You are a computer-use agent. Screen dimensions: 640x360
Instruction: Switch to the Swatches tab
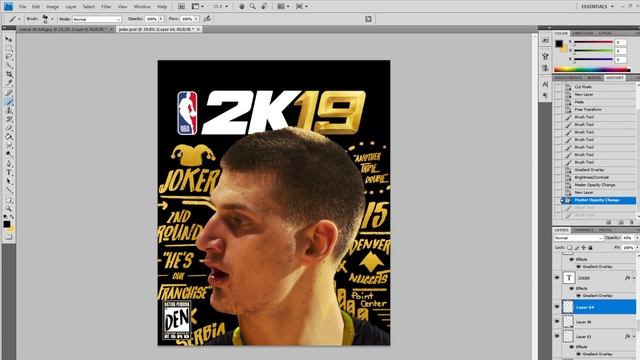583,33
